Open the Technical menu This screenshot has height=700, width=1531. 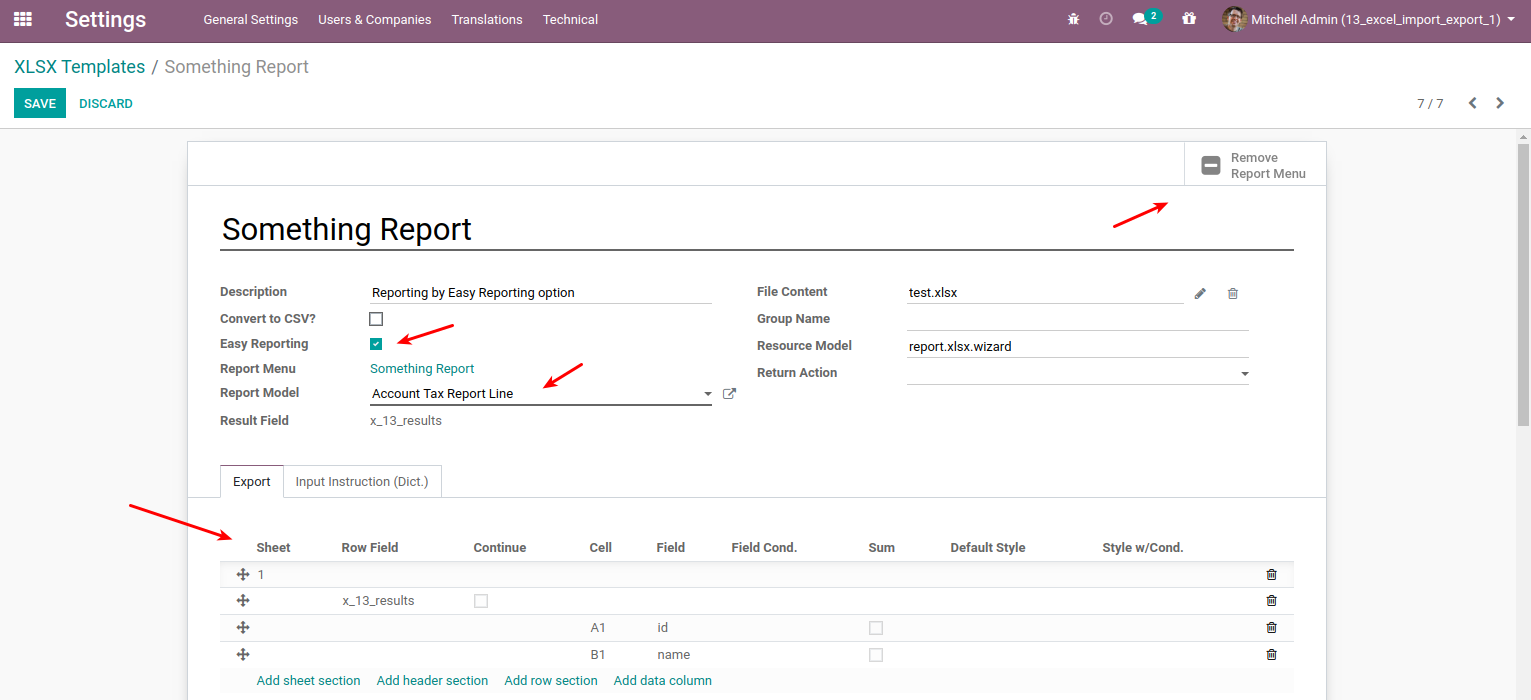click(x=569, y=19)
